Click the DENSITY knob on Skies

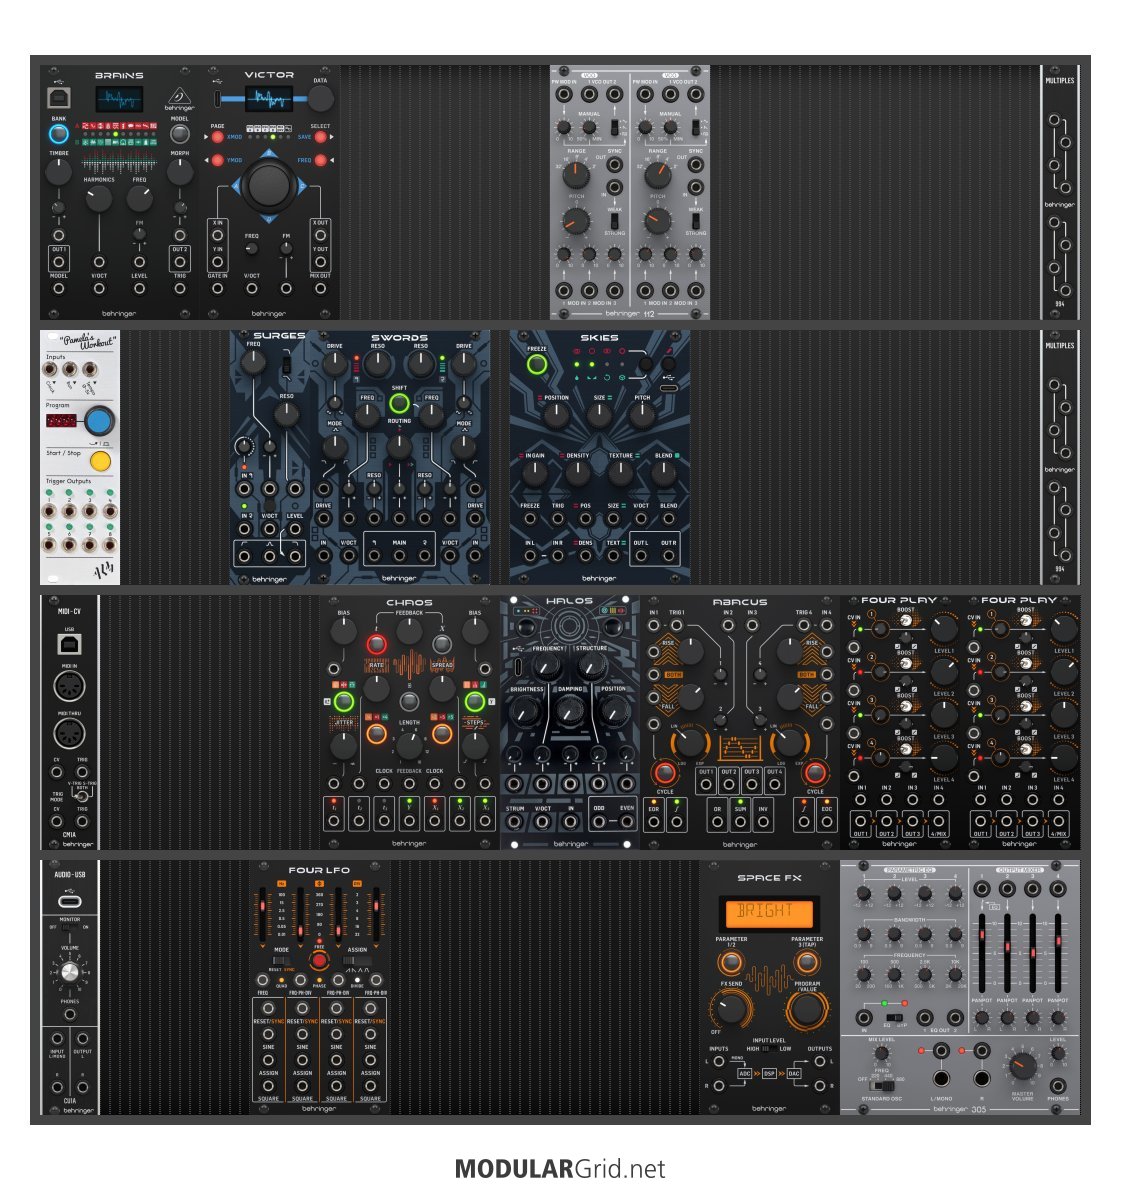coord(578,474)
